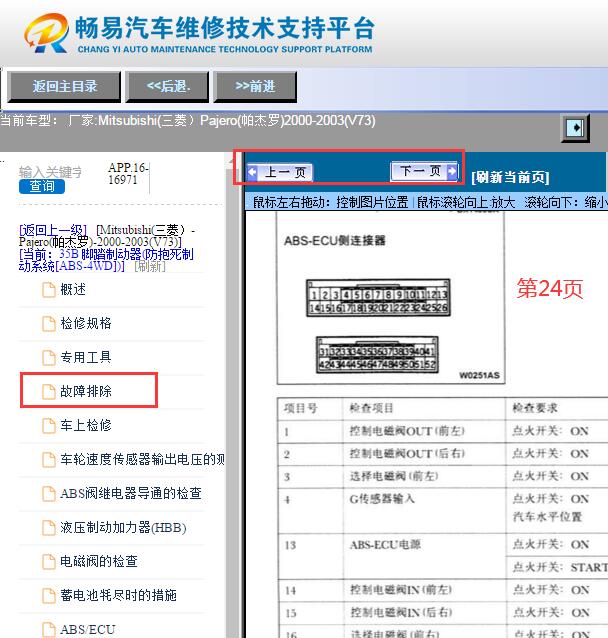This screenshot has height=638, width=608.
Task: Click the page icon beside 车上检修
Action: (x=49, y=426)
